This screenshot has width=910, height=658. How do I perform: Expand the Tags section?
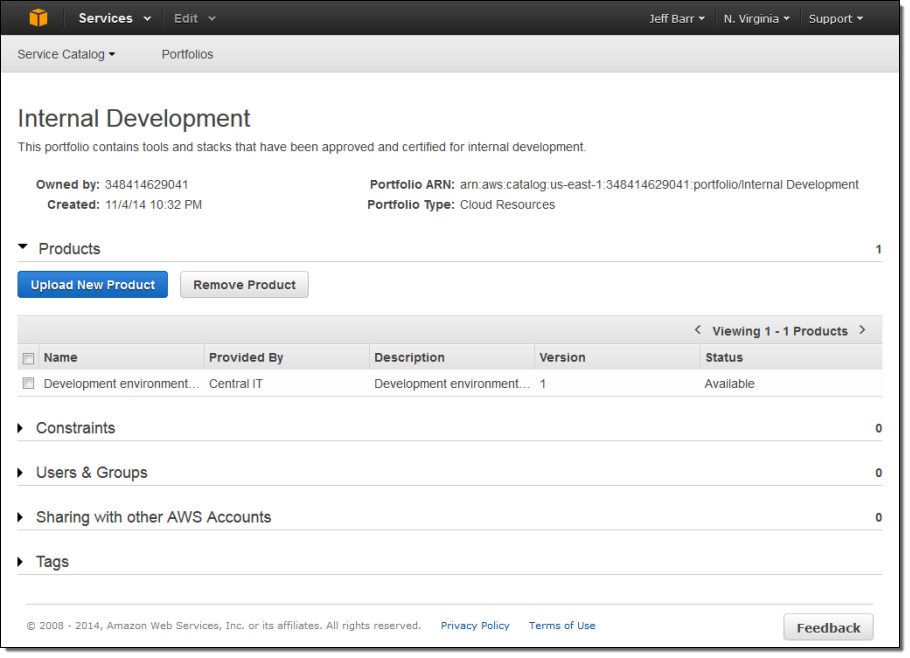[21, 562]
